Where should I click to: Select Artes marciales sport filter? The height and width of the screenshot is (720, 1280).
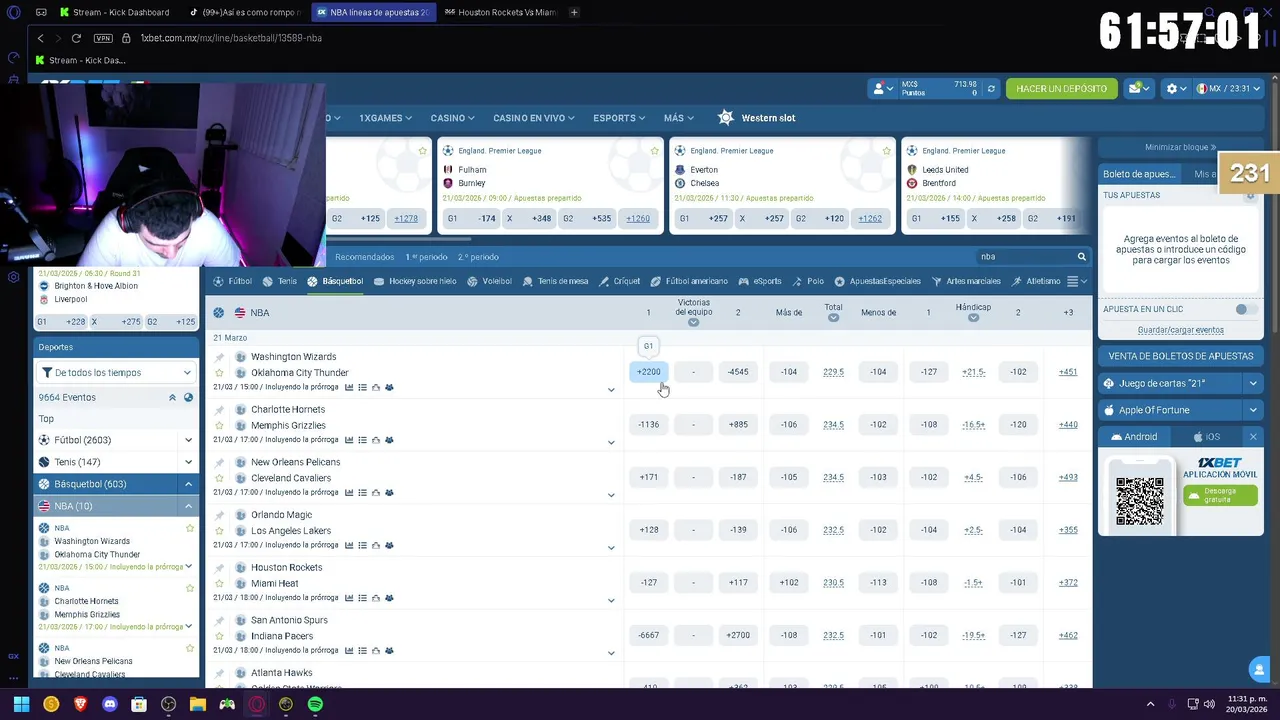coord(966,282)
